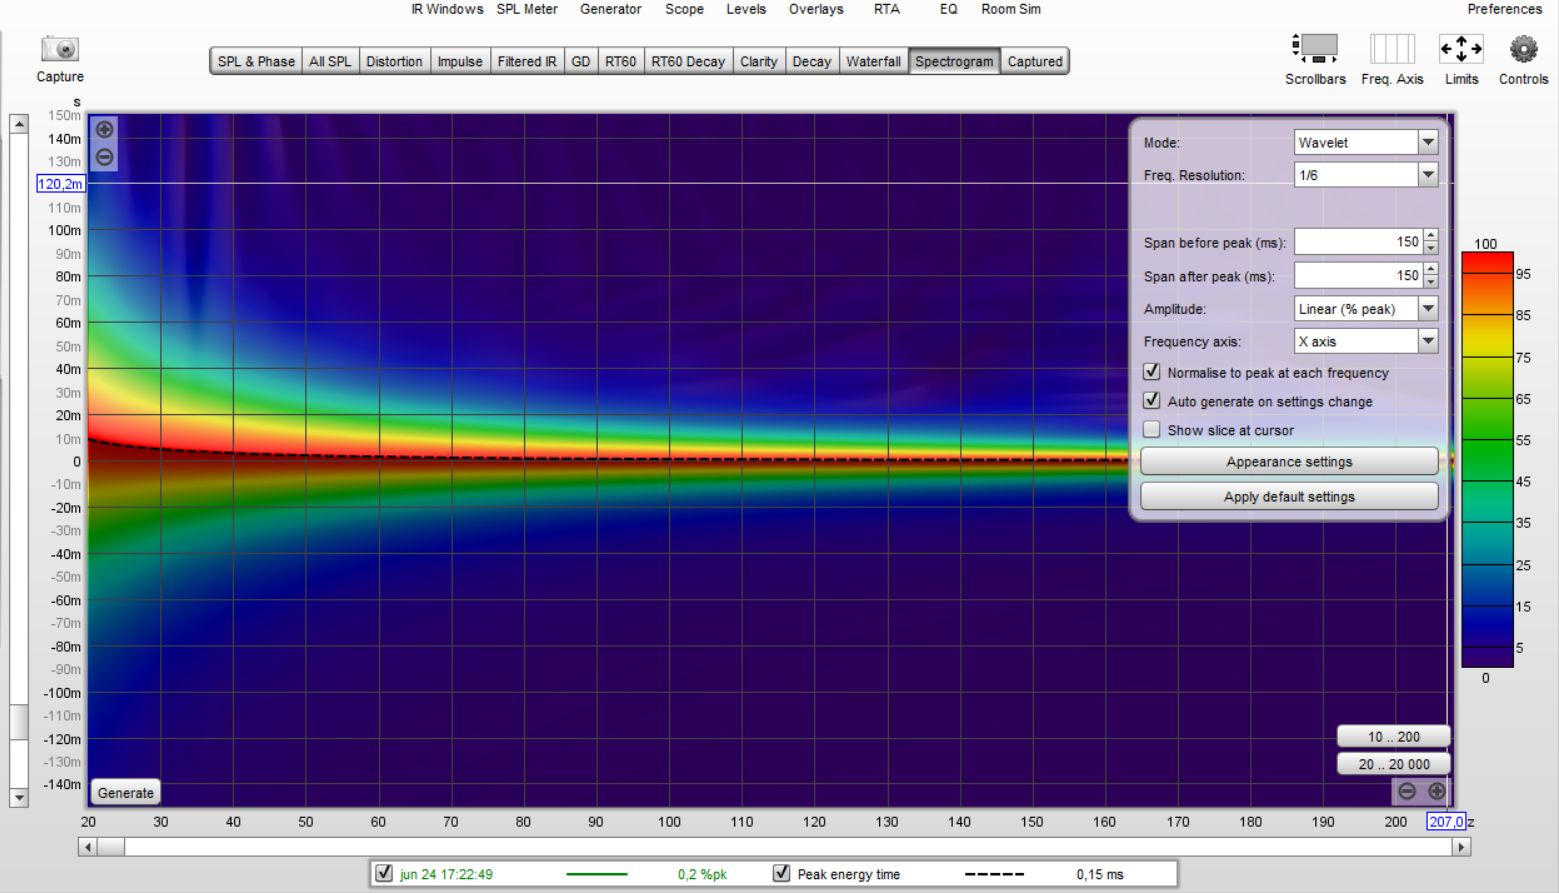Viewport: 1559px width, 893px height.
Task: Click the Capture camera icon
Action: pos(60,49)
